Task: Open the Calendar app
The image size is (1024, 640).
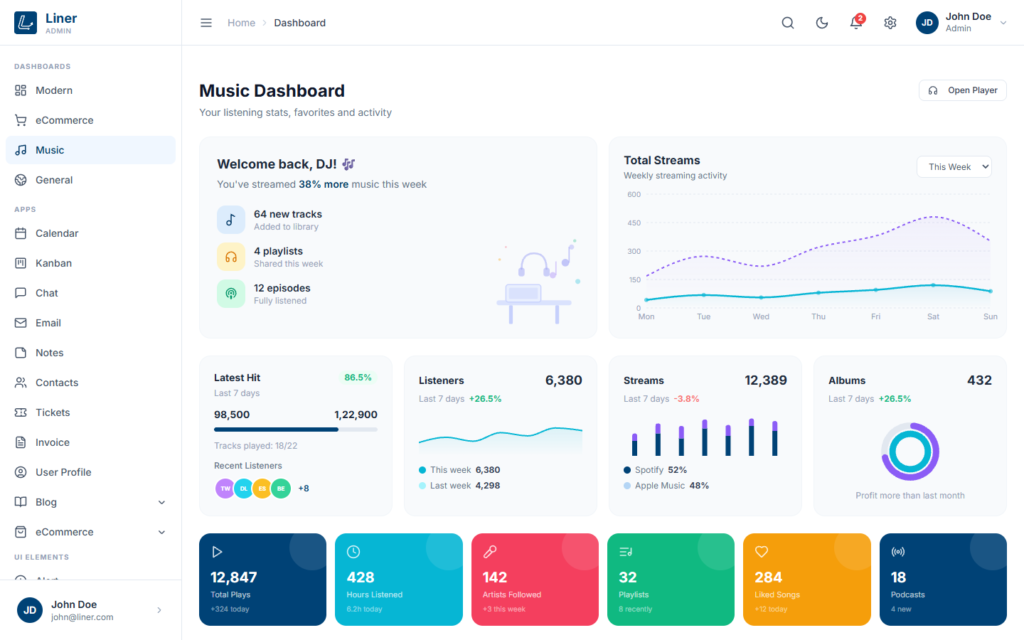Action: 91,233
